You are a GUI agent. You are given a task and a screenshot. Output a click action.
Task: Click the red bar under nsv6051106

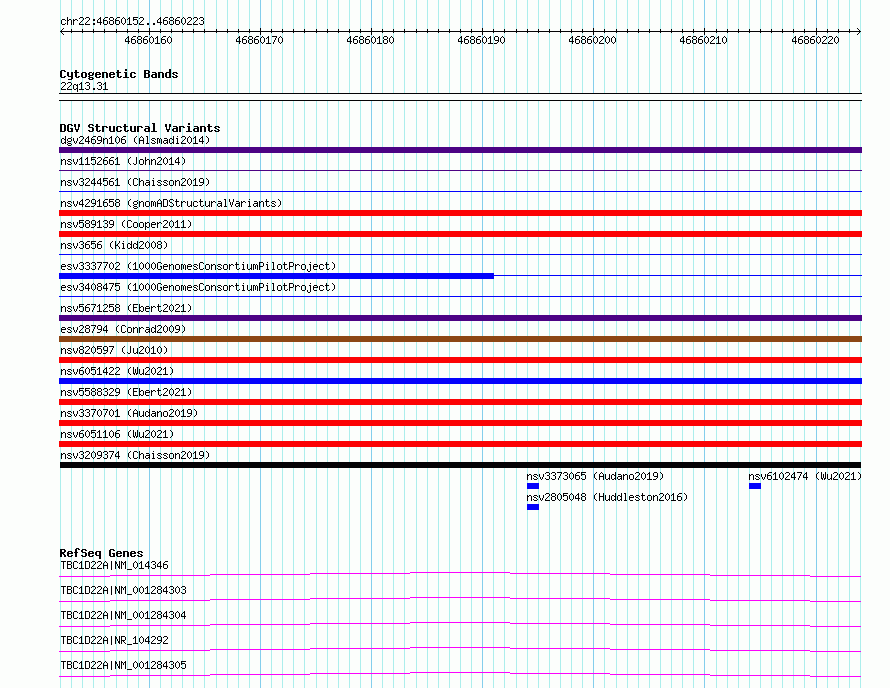[x=460, y=444]
